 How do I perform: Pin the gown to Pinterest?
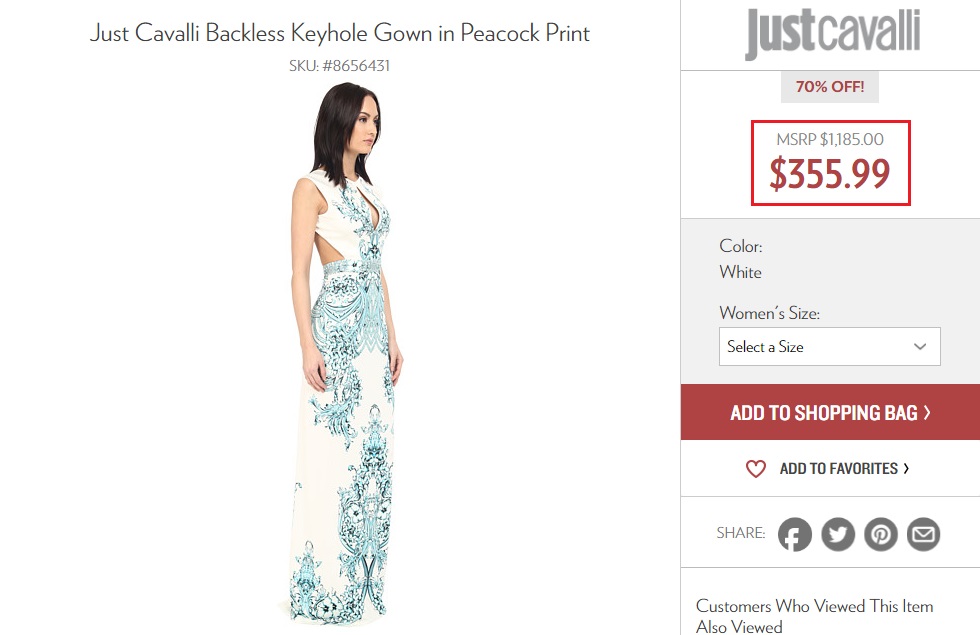coord(881,535)
